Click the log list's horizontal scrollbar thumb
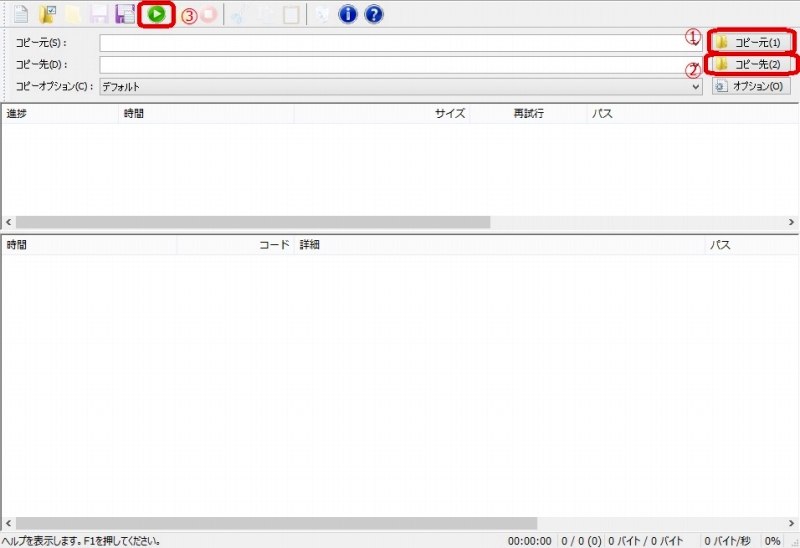The width and height of the screenshot is (800, 548). pos(276,523)
